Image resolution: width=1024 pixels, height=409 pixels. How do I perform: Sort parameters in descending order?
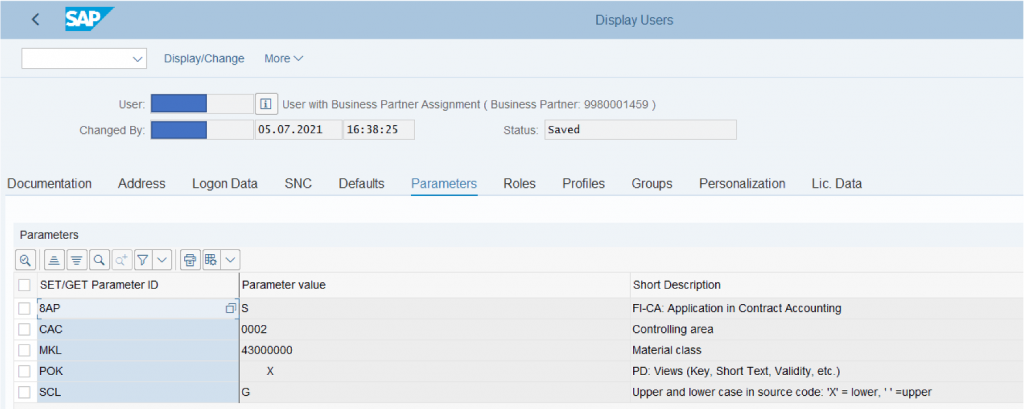tap(76, 260)
